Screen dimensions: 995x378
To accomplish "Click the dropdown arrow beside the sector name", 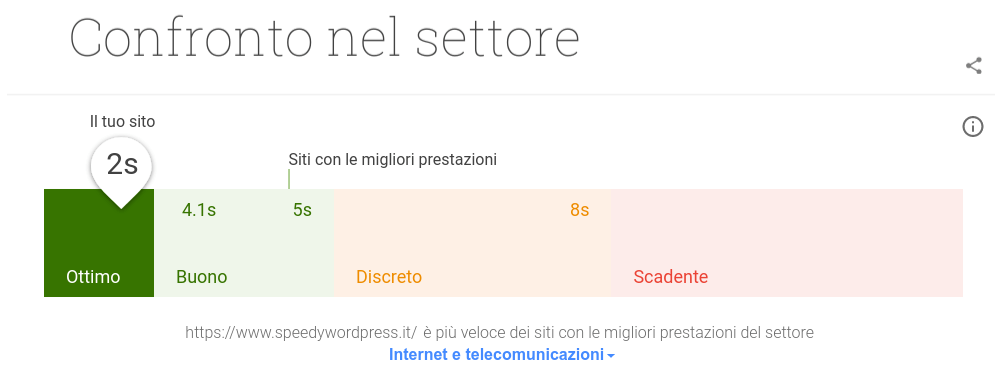I will pyautogui.click(x=610, y=356).
